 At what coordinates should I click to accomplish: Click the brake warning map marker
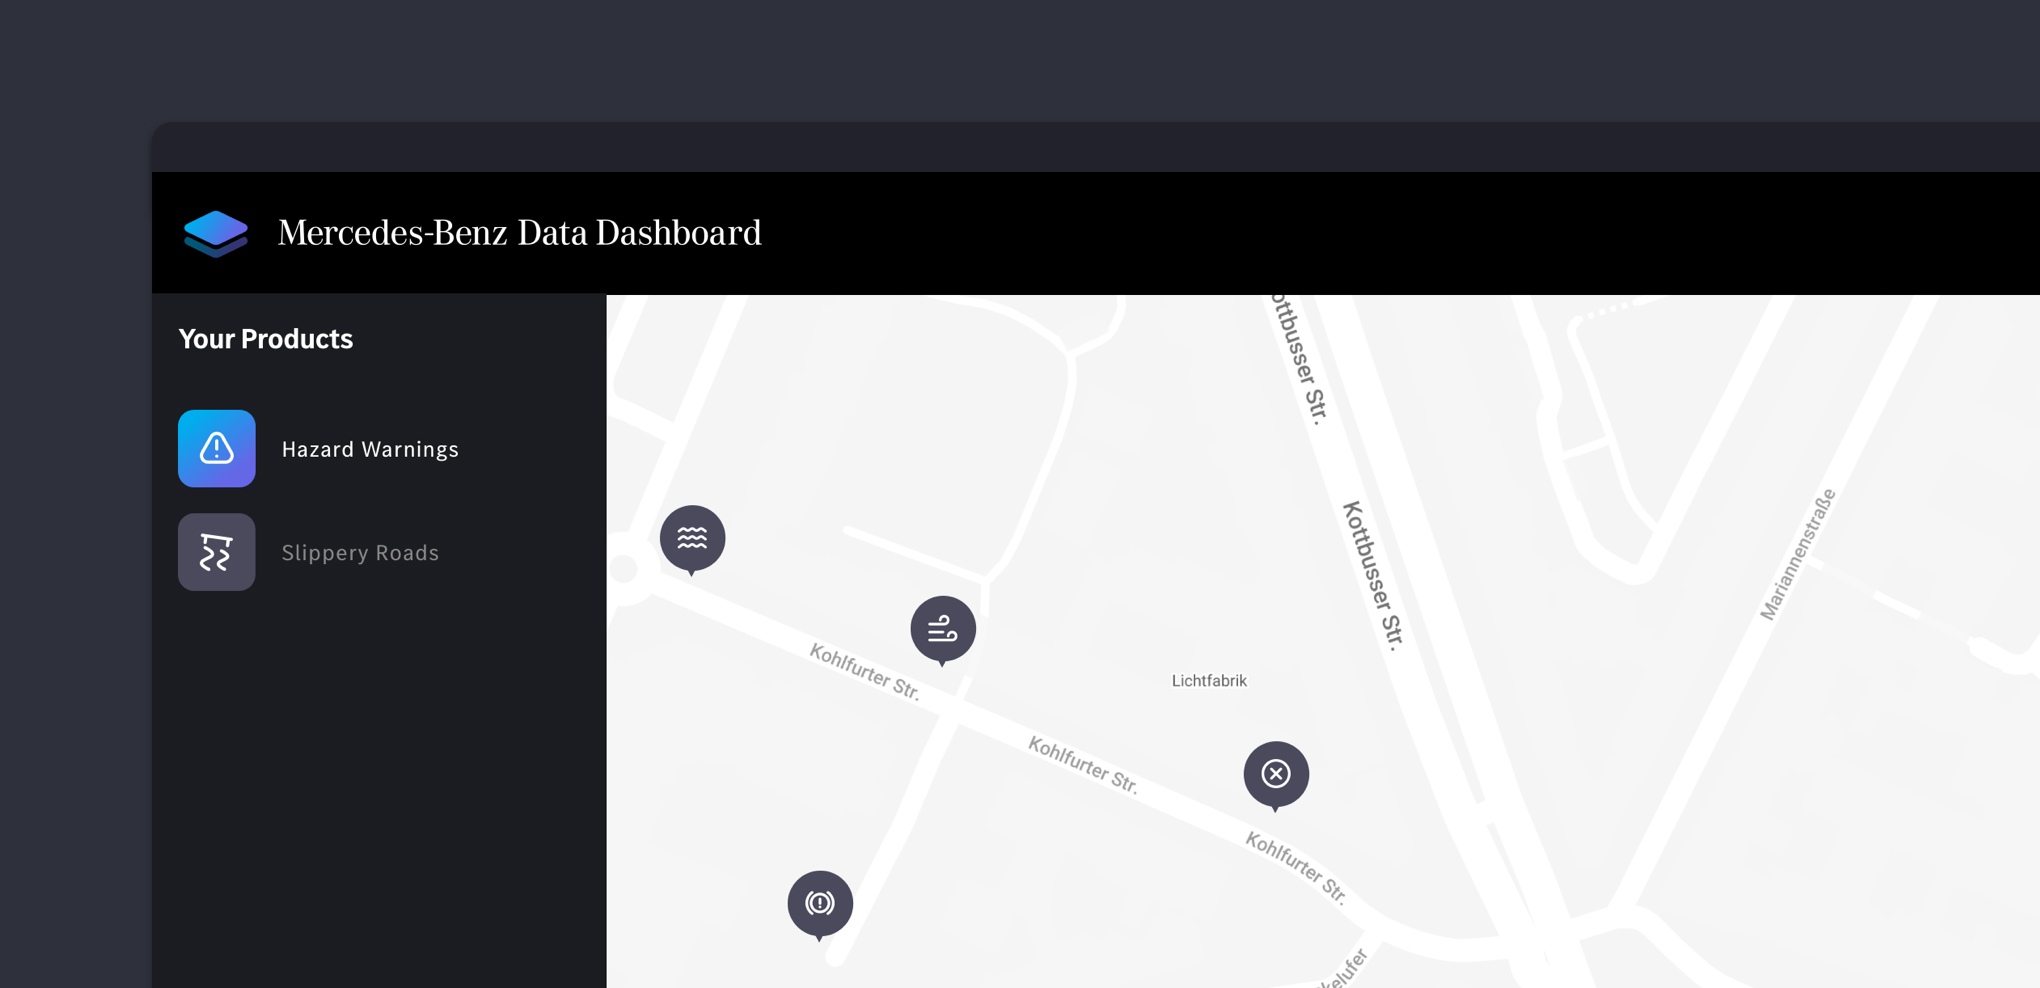[x=820, y=905]
